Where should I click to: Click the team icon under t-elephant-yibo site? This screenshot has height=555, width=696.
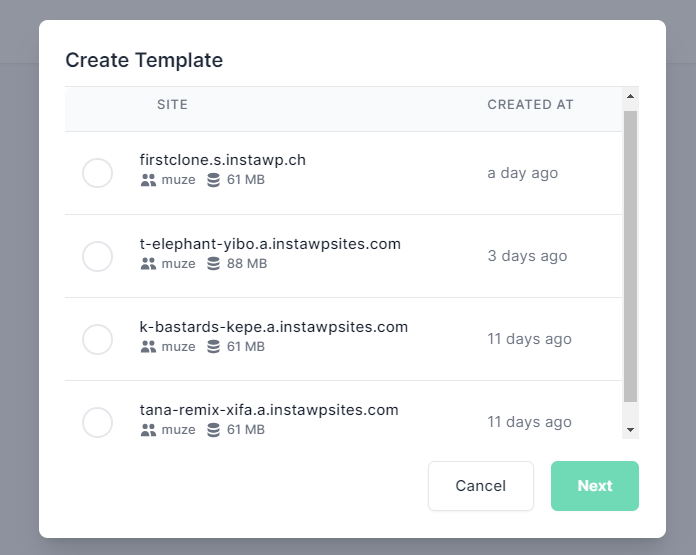tap(148, 263)
